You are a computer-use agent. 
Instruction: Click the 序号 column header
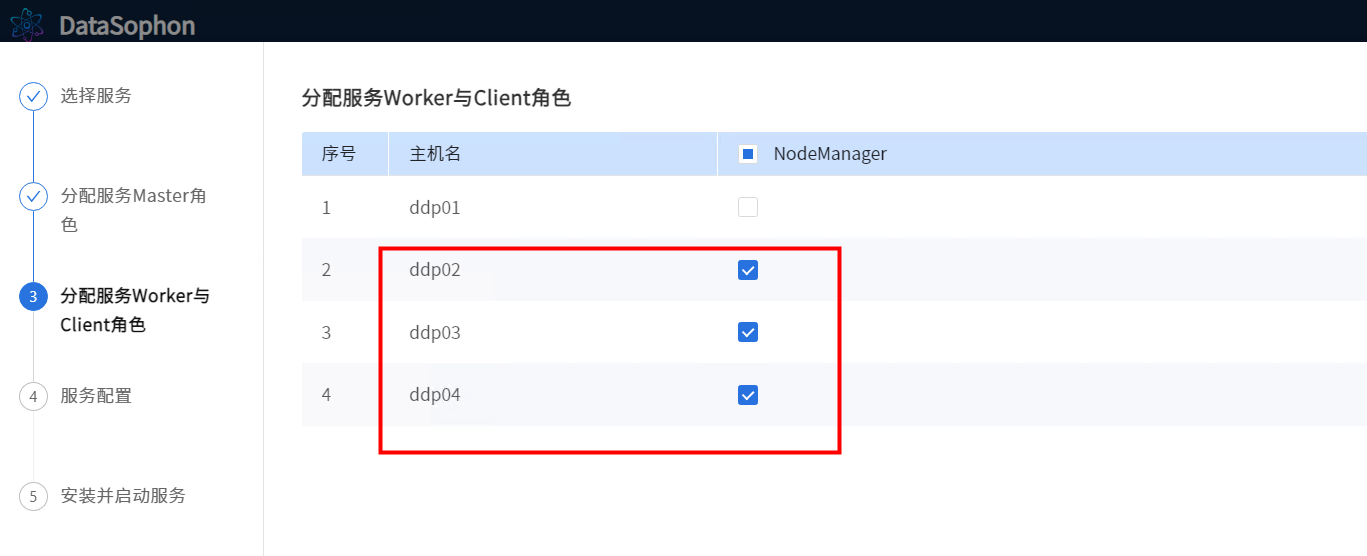point(338,154)
